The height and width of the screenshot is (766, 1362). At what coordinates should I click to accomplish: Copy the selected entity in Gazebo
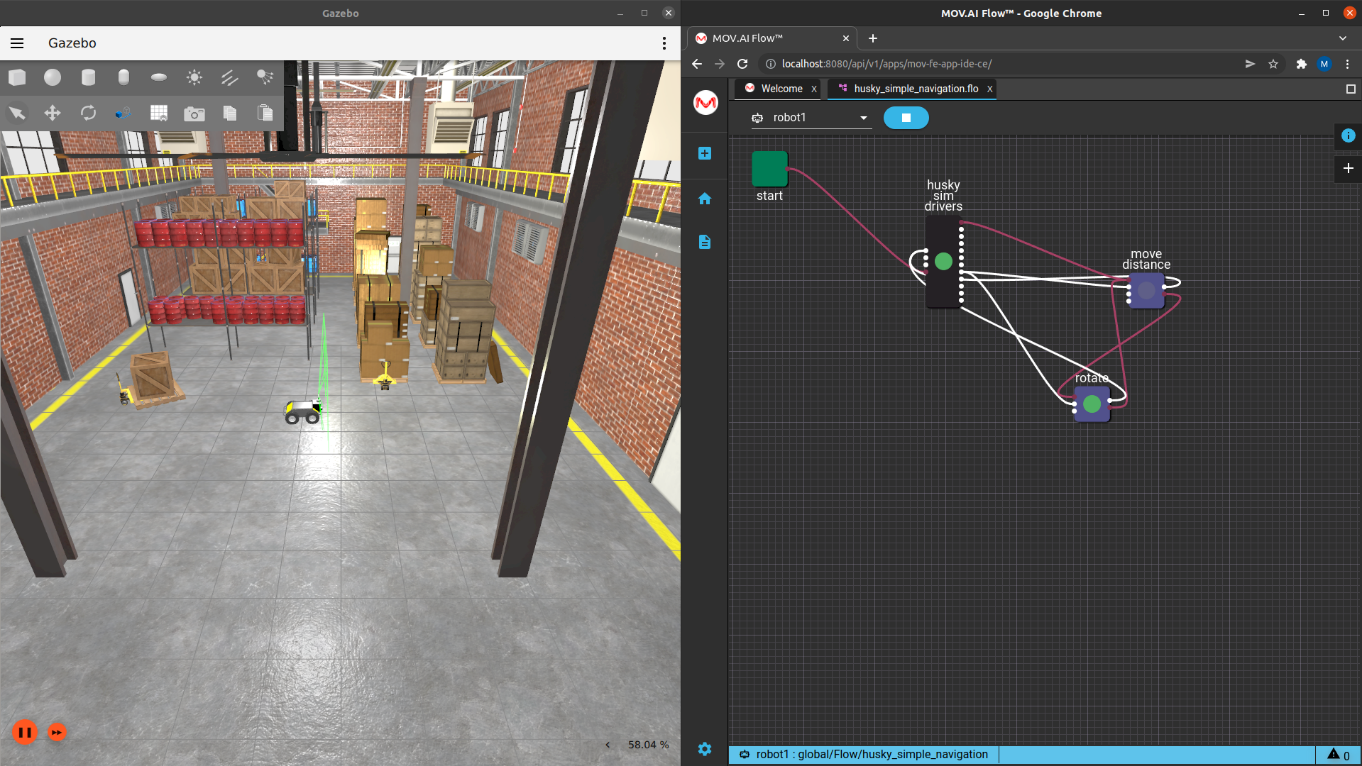coord(229,113)
